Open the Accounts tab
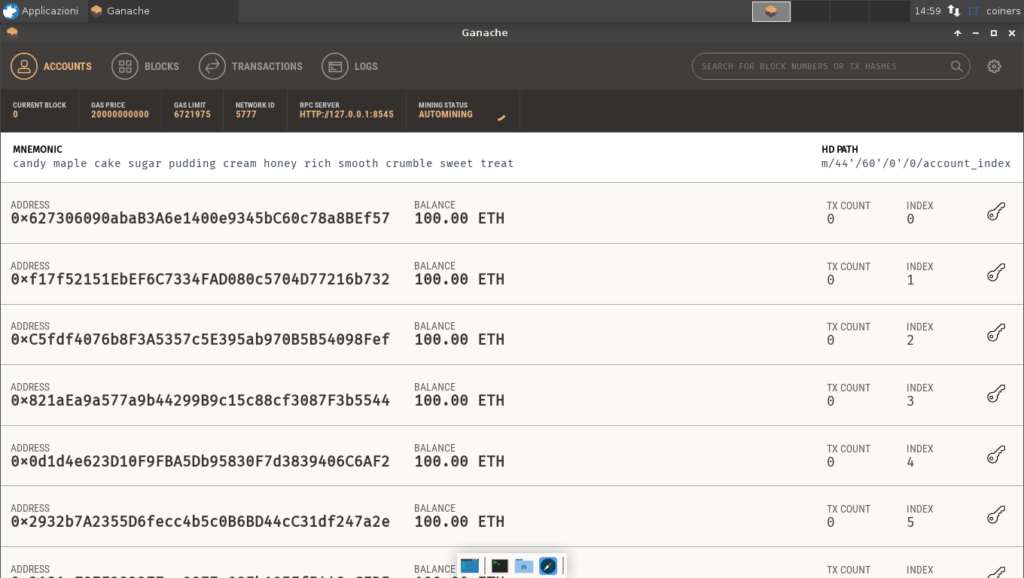Image resolution: width=1024 pixels, height=578 pixels. pyautogui.click(x=51, y=67)
